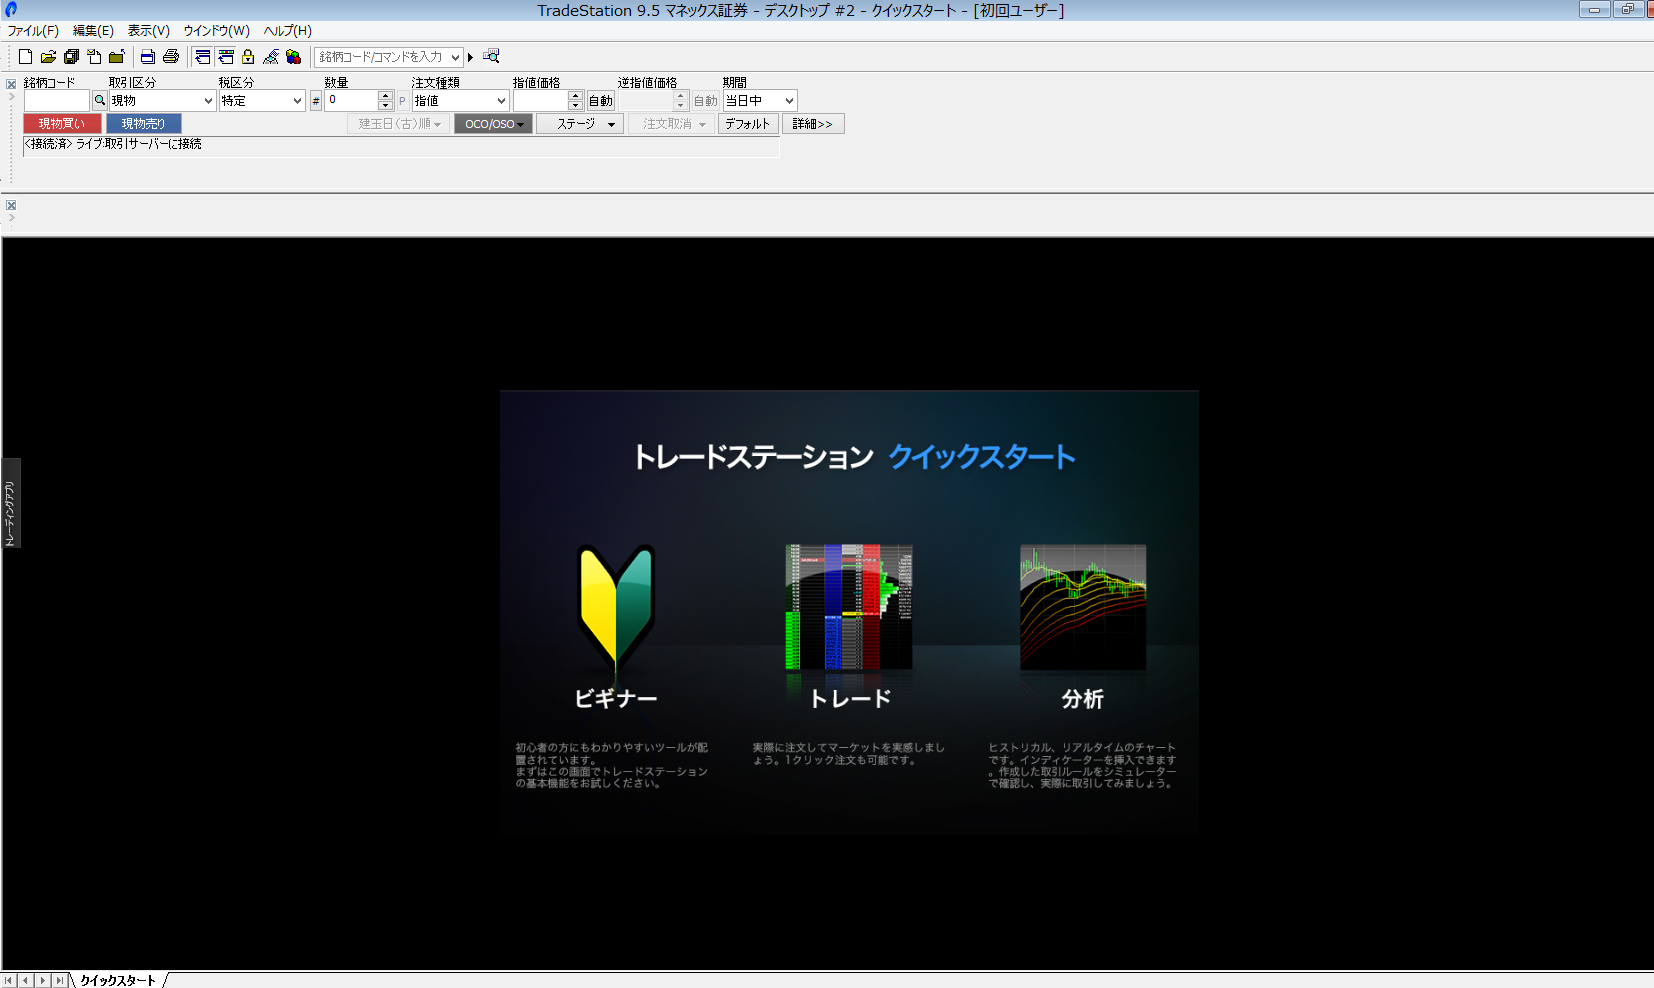Select the 分析 chart thumbnail

coord(1083,607)
